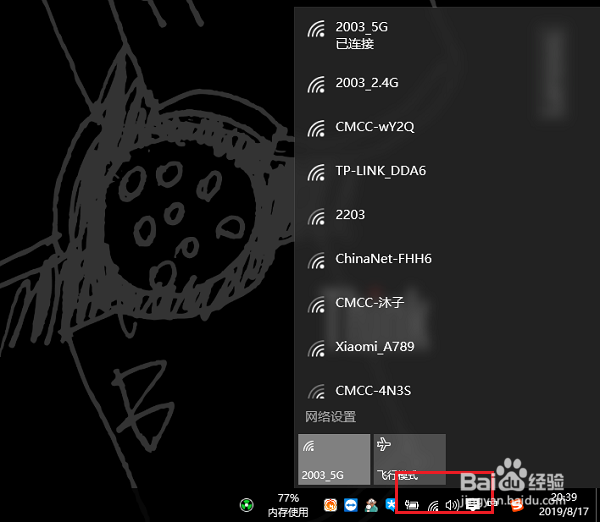Viewport: 600px width, 522px height.
Task: Select the network named 2203
Action: pos(447,215)
